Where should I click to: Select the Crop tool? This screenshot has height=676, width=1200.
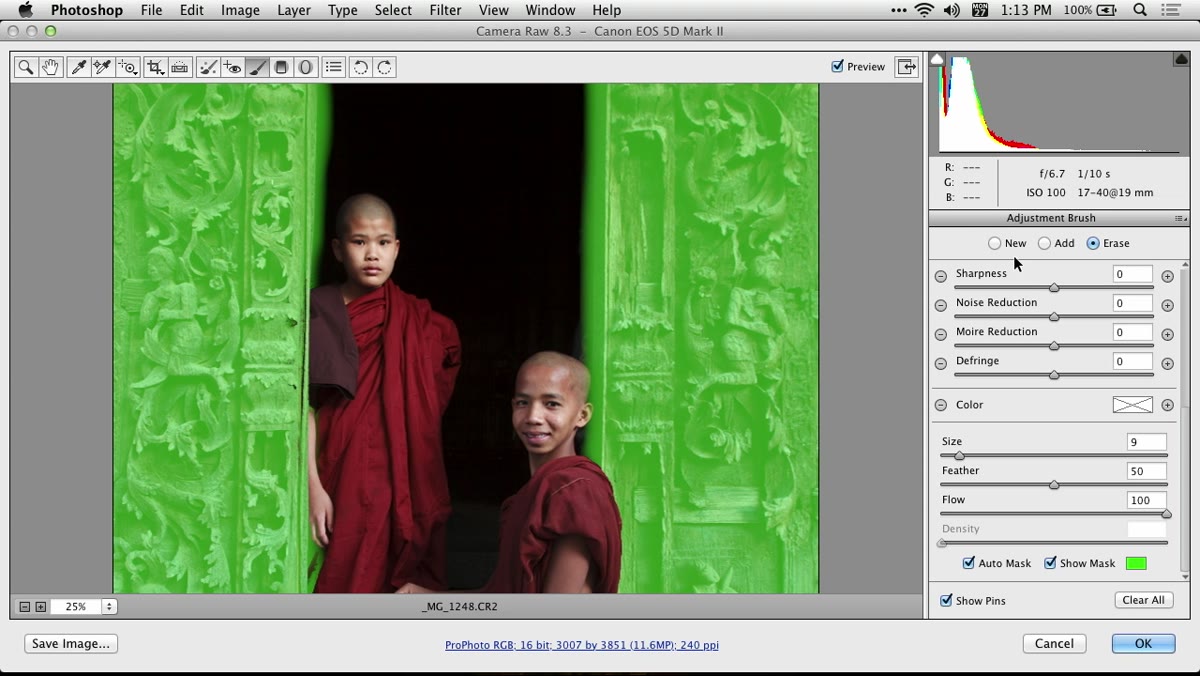pyautogui.click(x=155, y=67)
